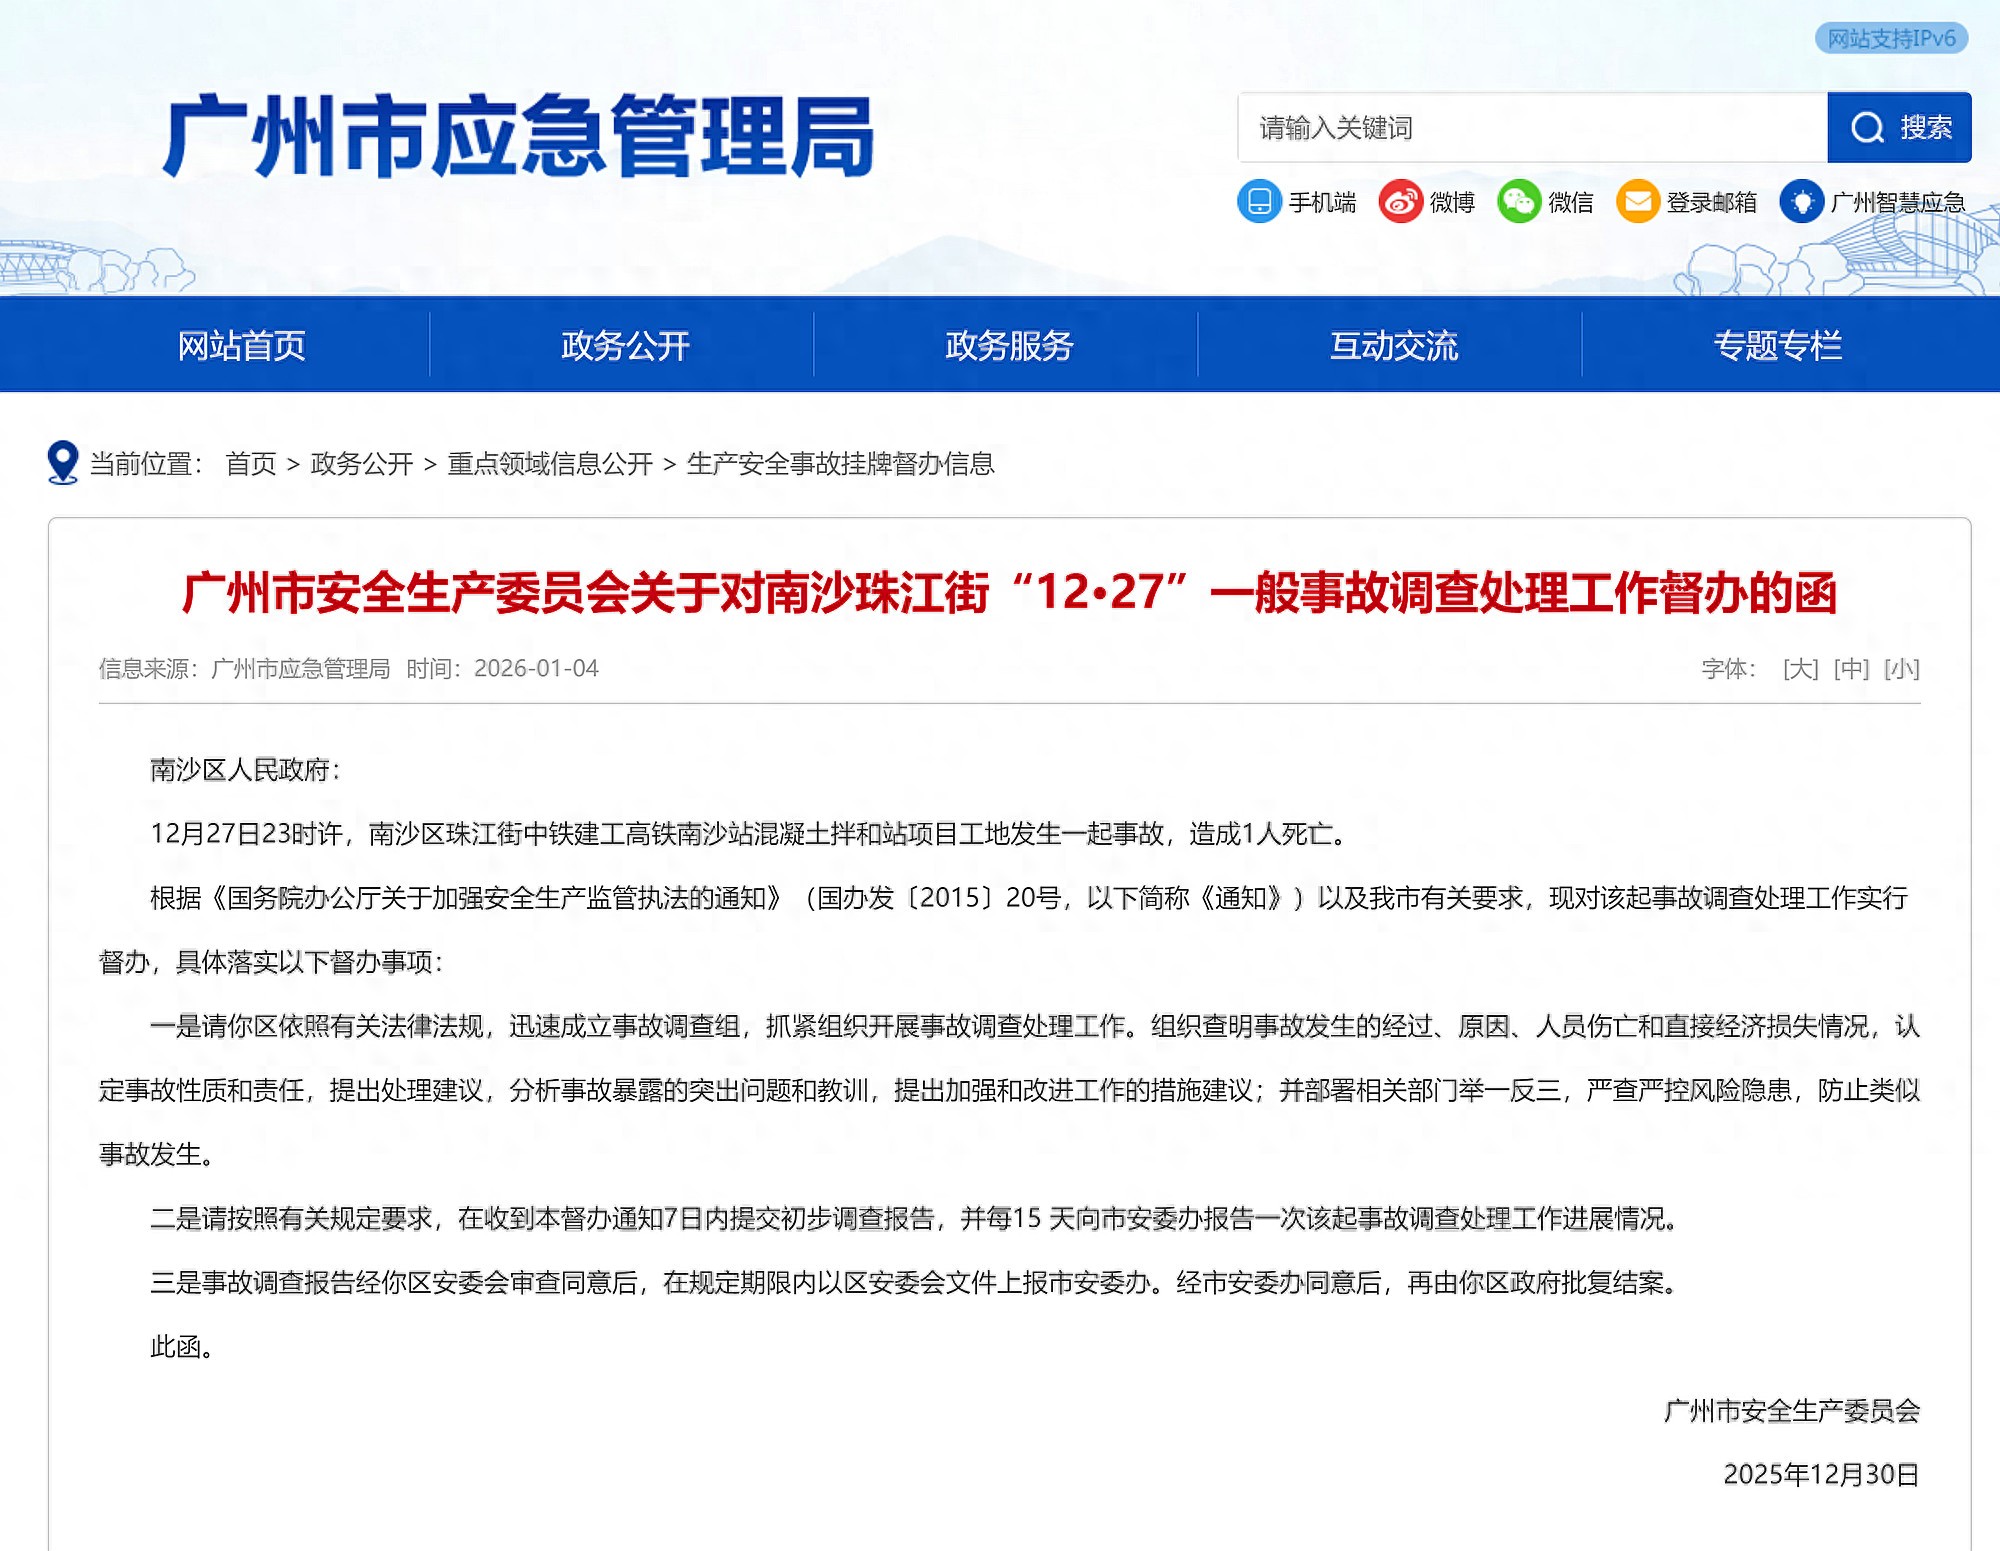
Task: Open the 网站首页 navigation tab
Action: tap(241, 345)
